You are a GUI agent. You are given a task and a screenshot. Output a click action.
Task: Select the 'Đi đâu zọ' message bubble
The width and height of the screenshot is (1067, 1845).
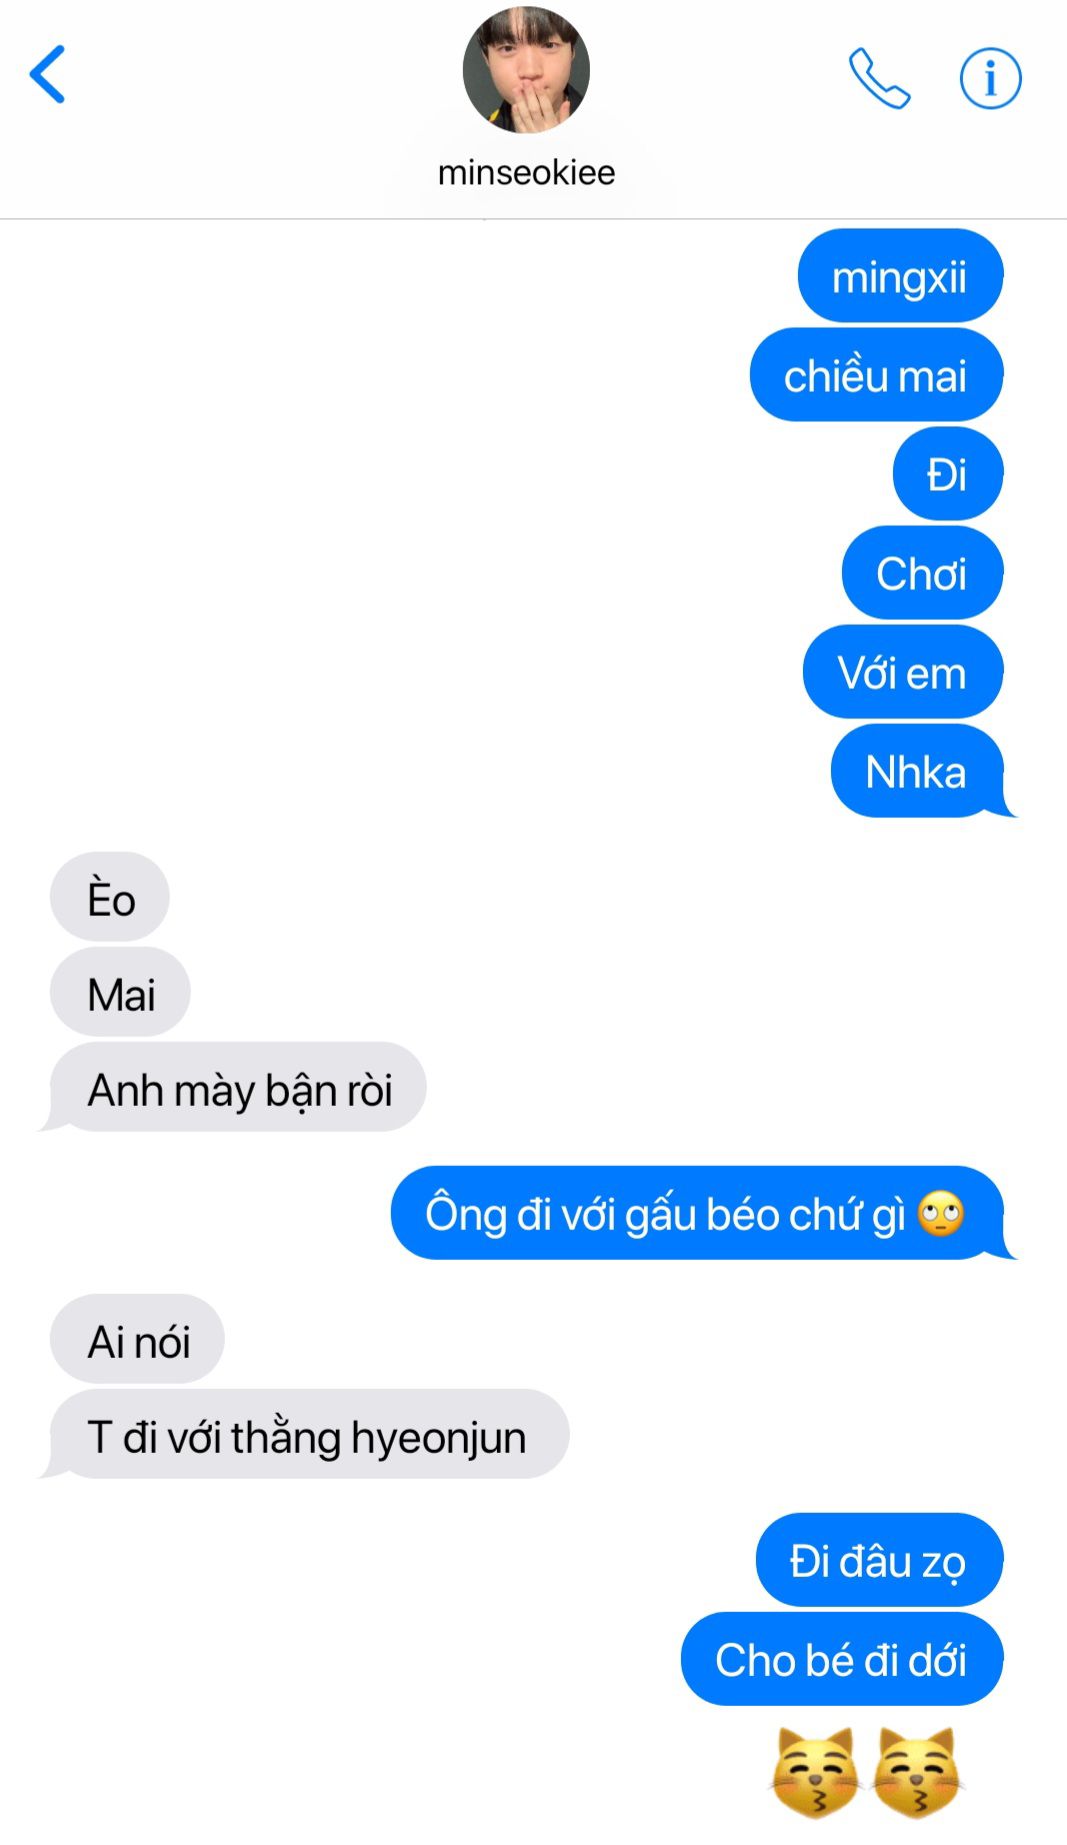click(x=879, y=1560)
